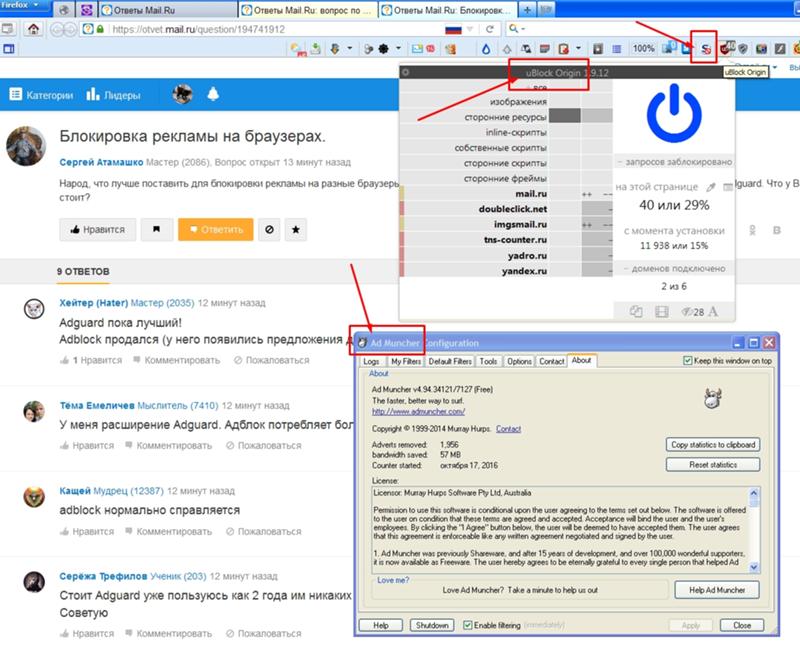
Task: Click Help Ad Muncher button
Action: 717,590
